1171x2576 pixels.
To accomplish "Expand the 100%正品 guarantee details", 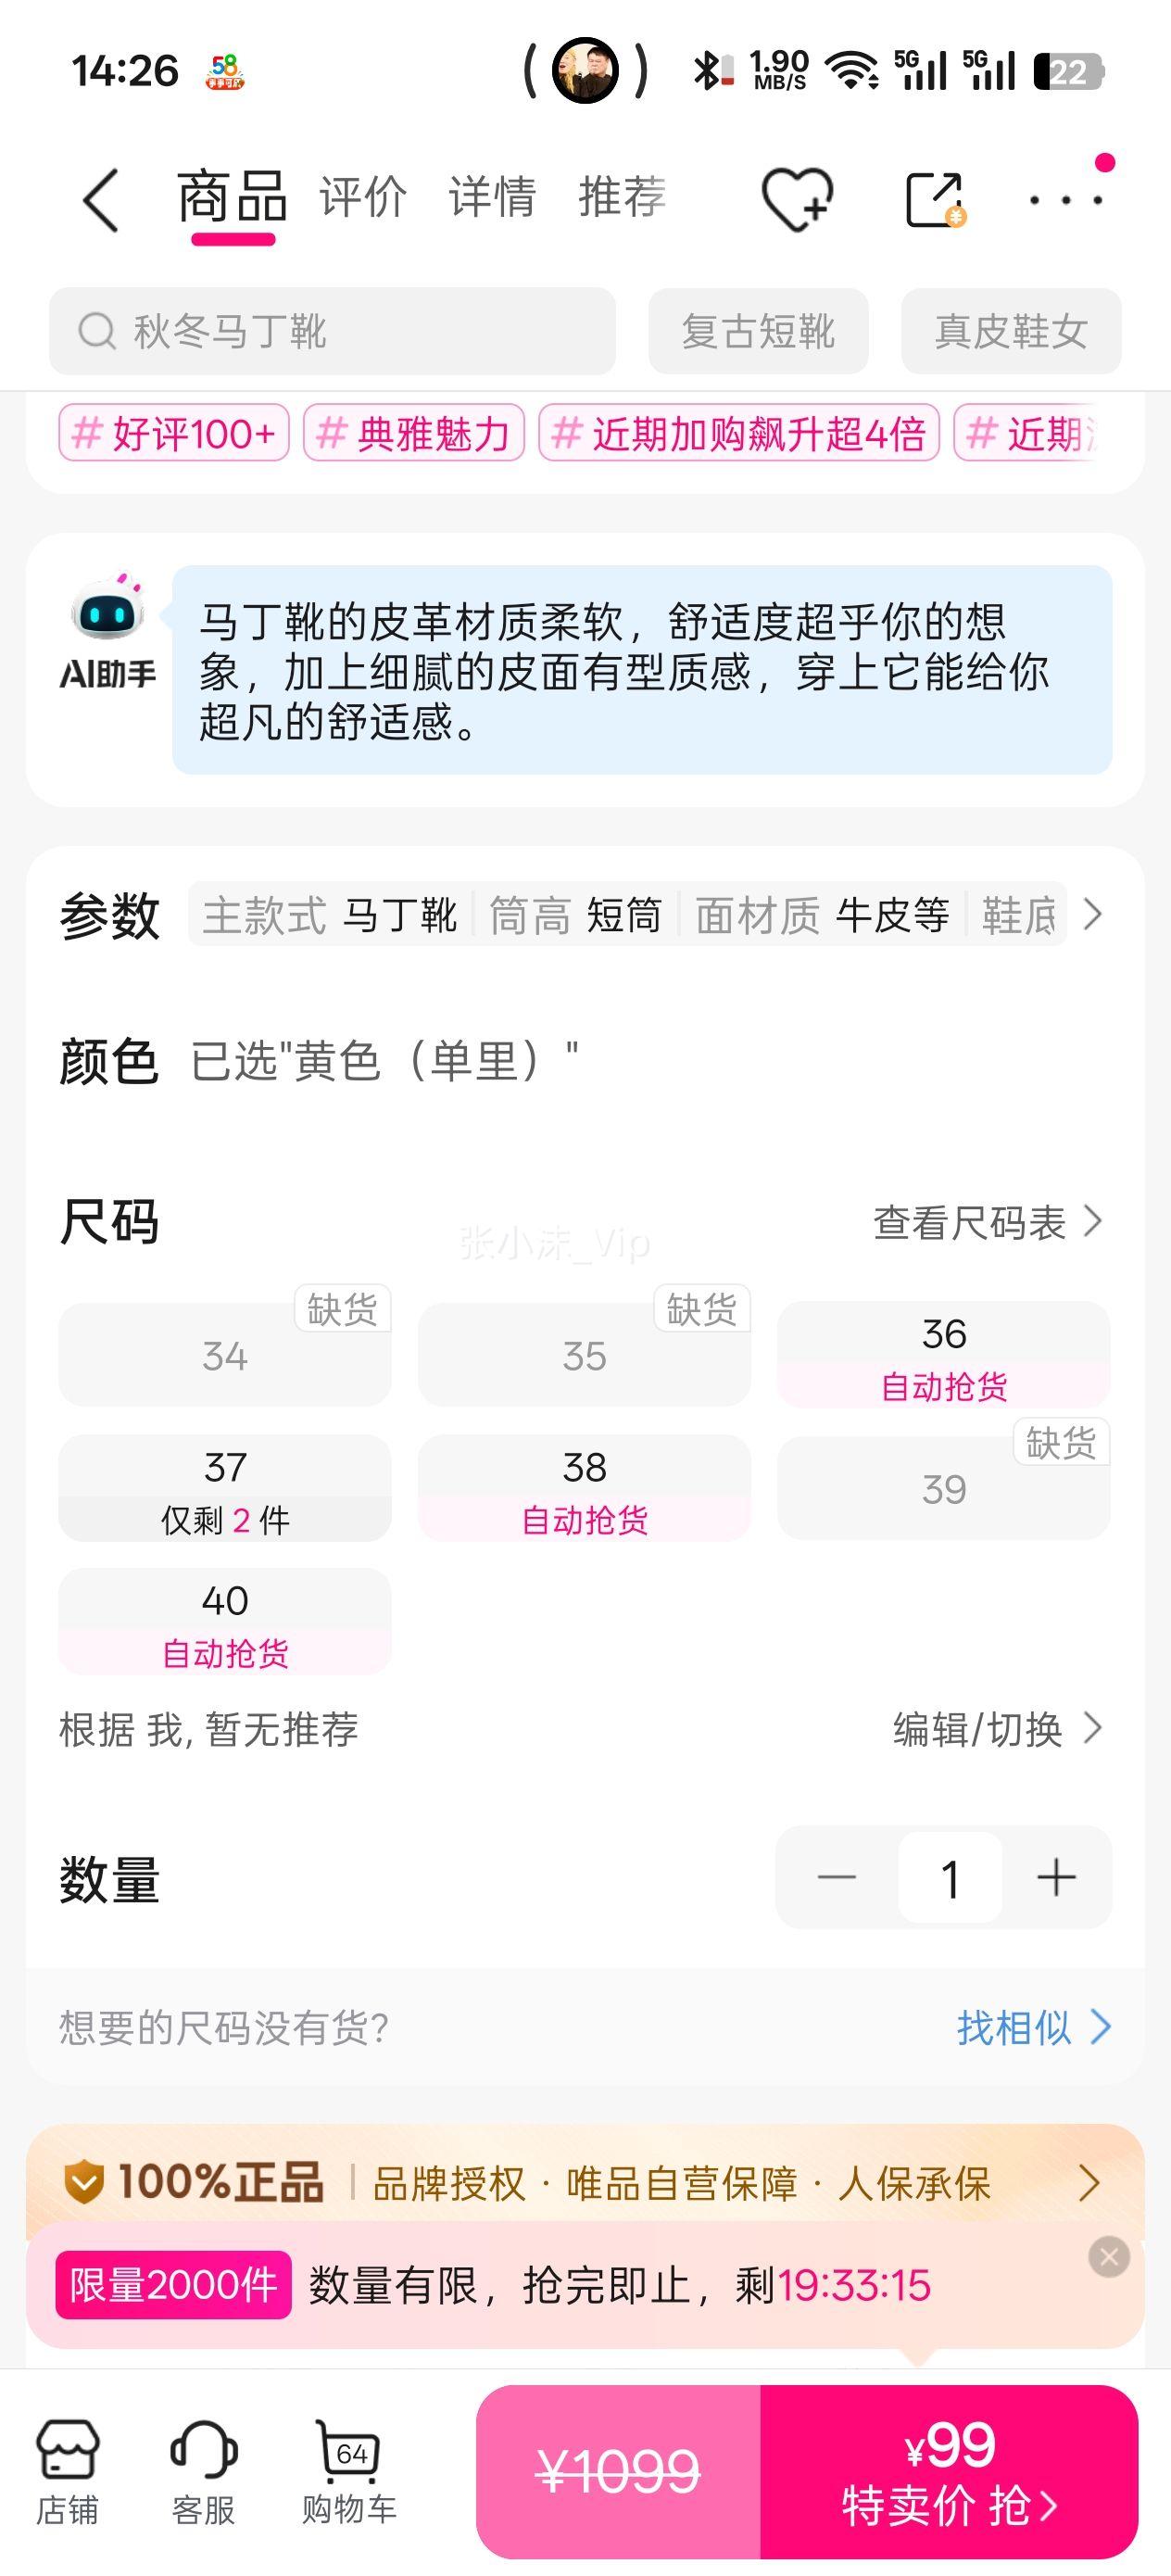I will point(1088,2182).
